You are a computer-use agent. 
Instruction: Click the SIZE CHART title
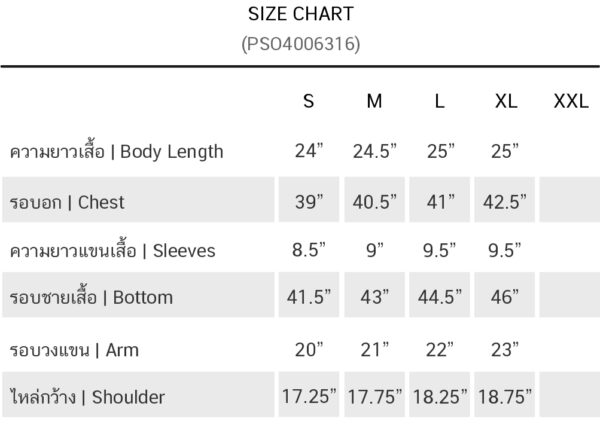pyautogui.click(x=300, y=15)
